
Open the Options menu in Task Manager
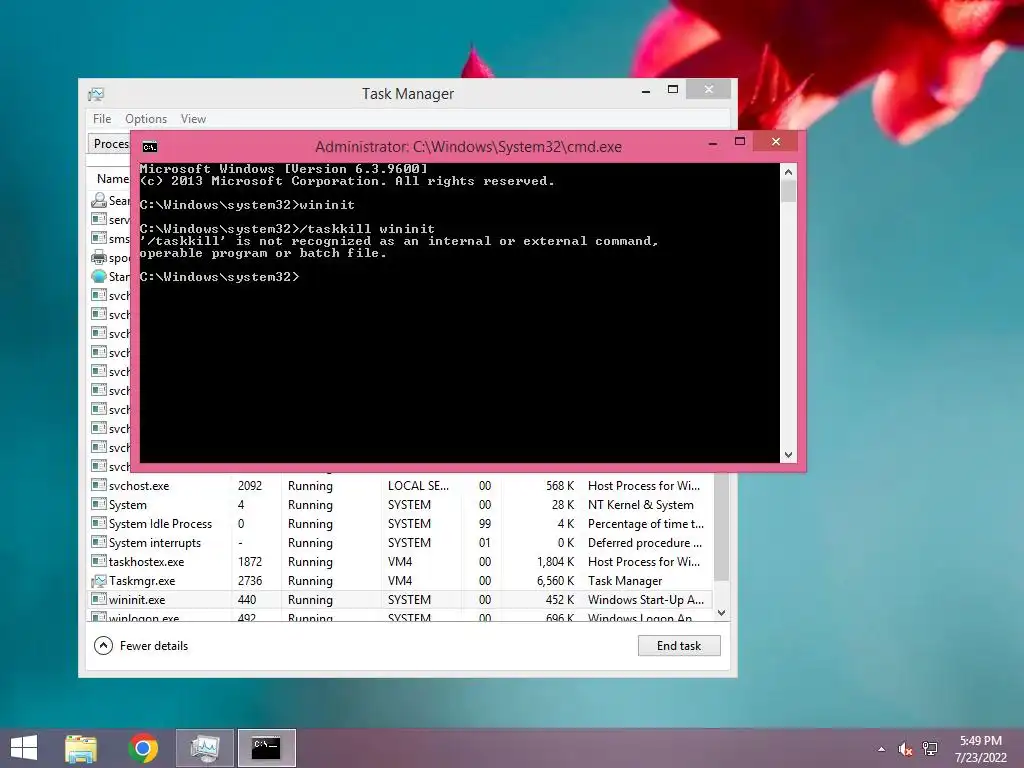tap(146, 119)
